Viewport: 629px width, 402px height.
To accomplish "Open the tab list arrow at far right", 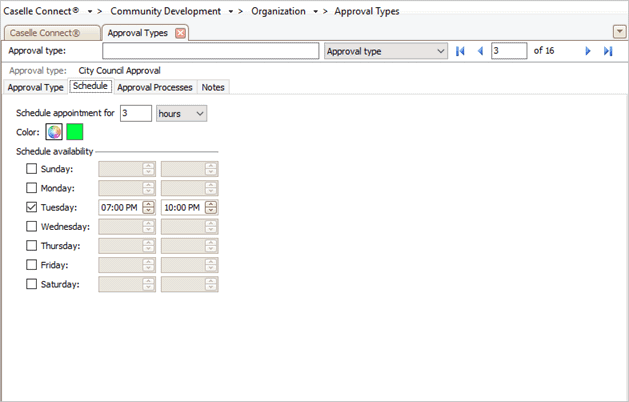I will click(x=619, y=32).
